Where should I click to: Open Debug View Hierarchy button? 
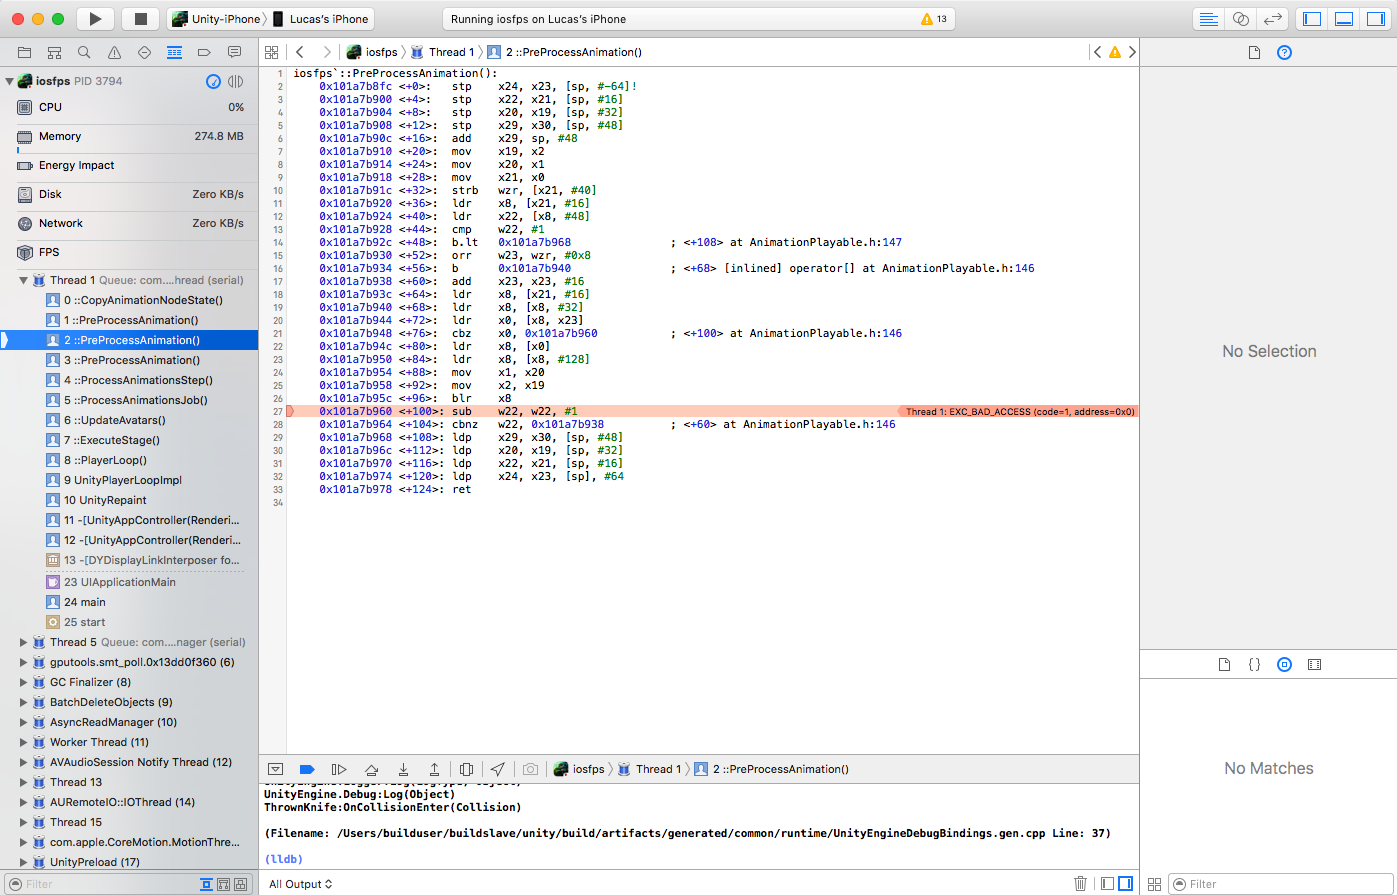coord(466,769)
